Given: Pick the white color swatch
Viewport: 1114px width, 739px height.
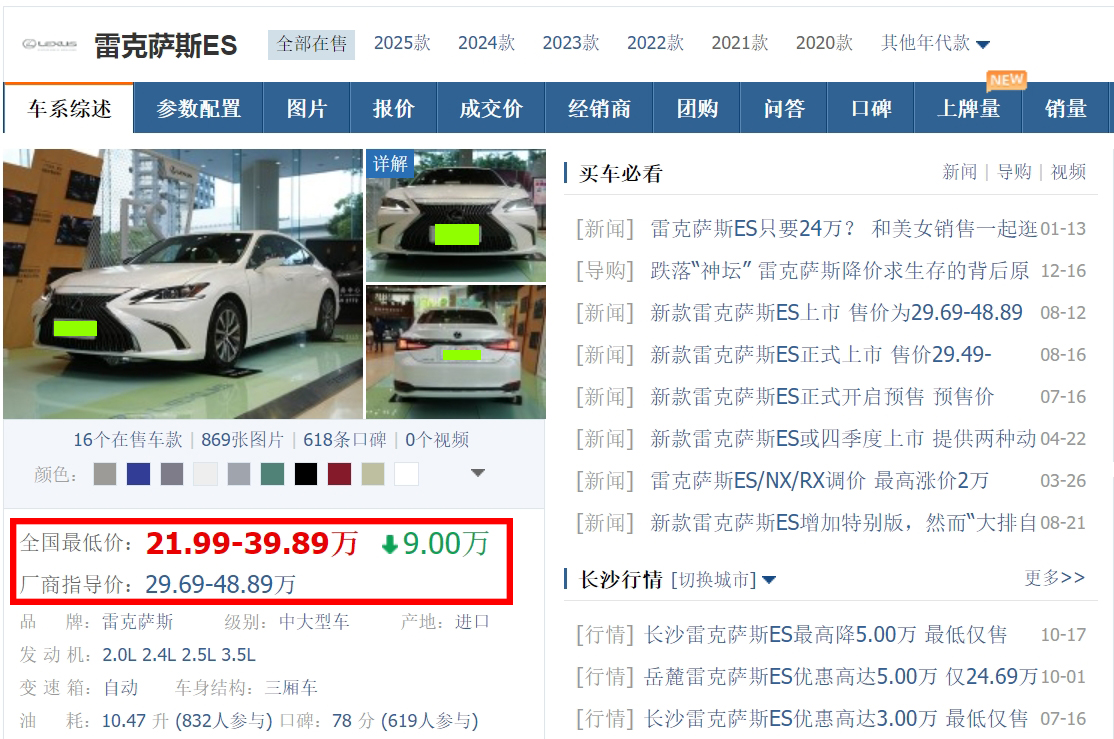Looking at the screenshot, I should 406,474.
